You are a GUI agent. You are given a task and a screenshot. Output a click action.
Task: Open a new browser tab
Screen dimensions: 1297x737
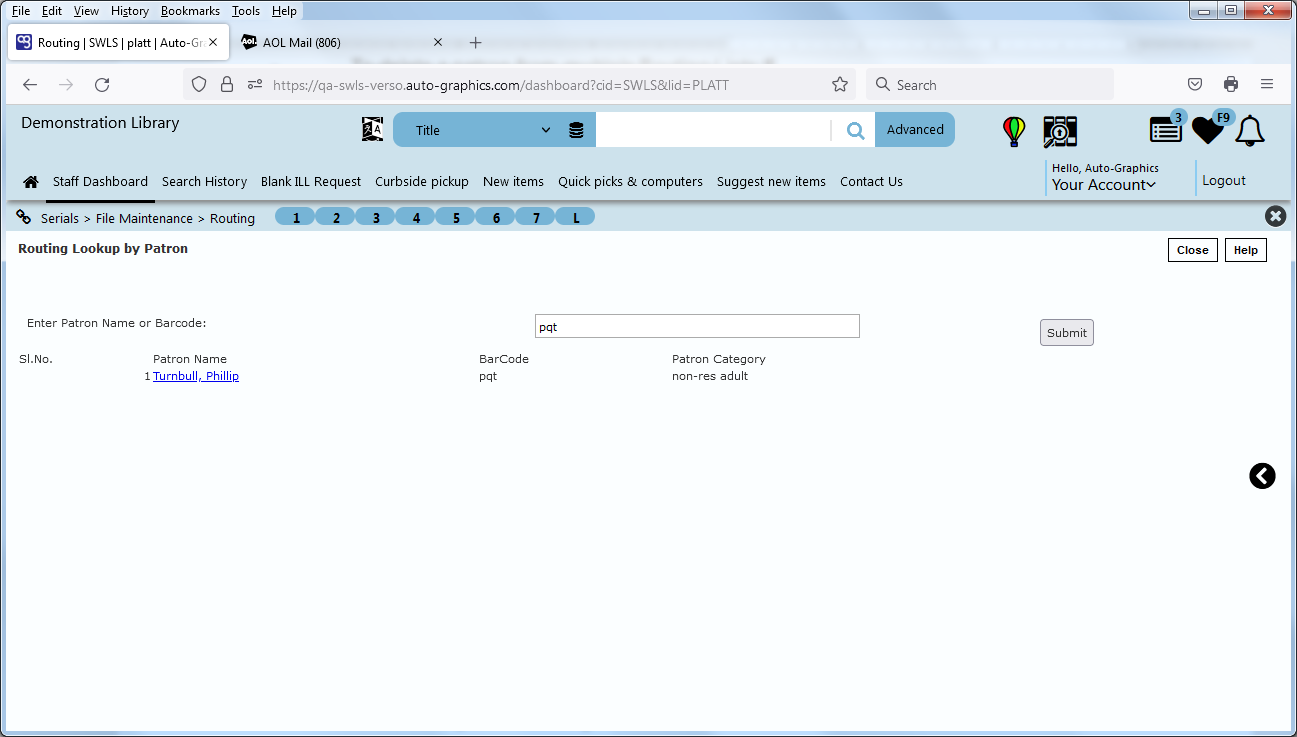(476, 43)
